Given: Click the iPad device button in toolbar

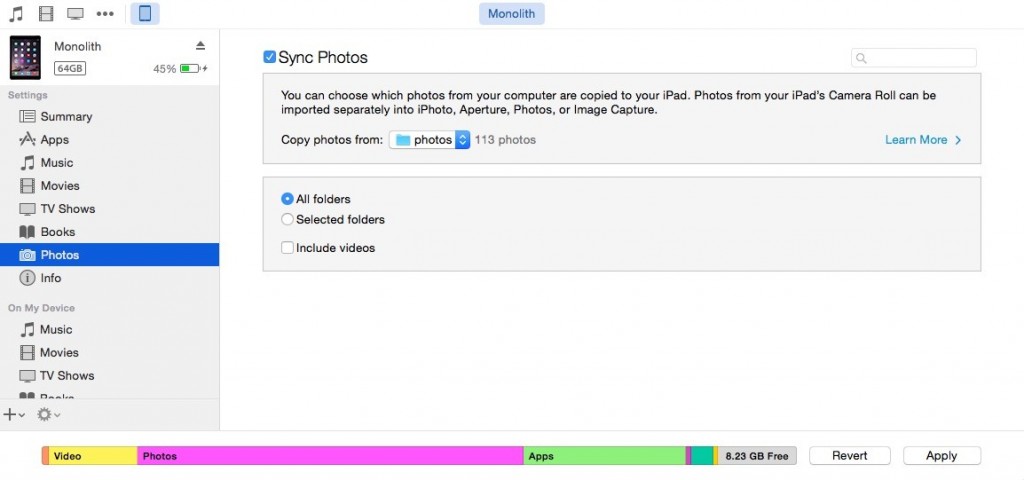Looking at the screenshot, I should click(145, 14).
